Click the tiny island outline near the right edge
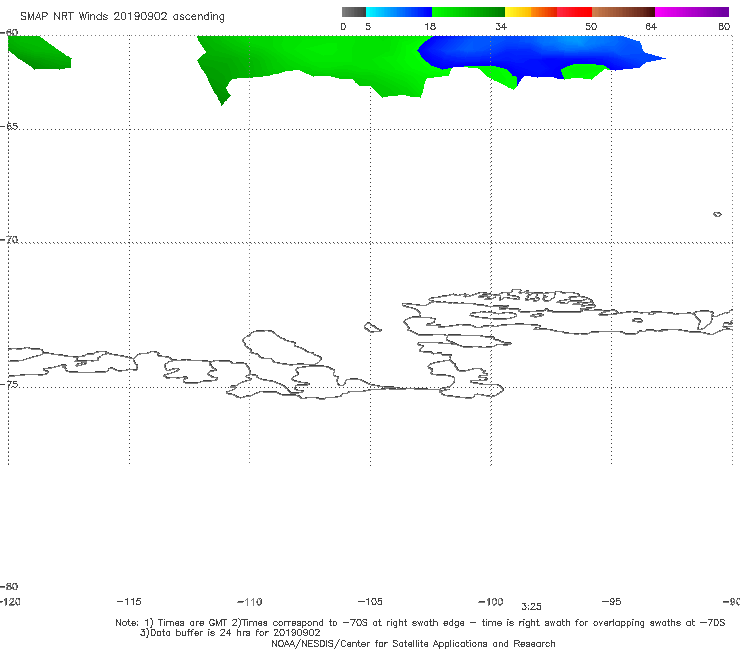 [x=717, y=214]
